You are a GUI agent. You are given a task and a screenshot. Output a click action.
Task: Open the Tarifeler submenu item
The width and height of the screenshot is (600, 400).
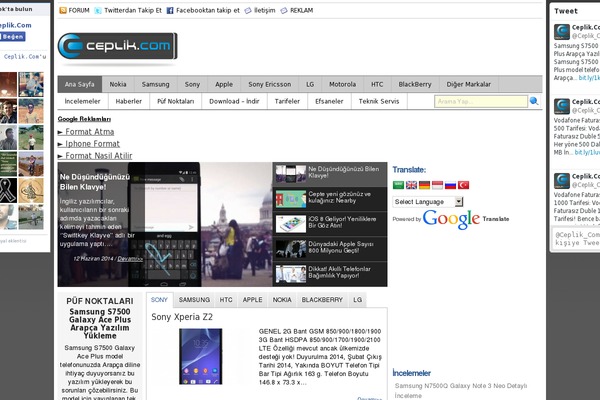point(287,101)
